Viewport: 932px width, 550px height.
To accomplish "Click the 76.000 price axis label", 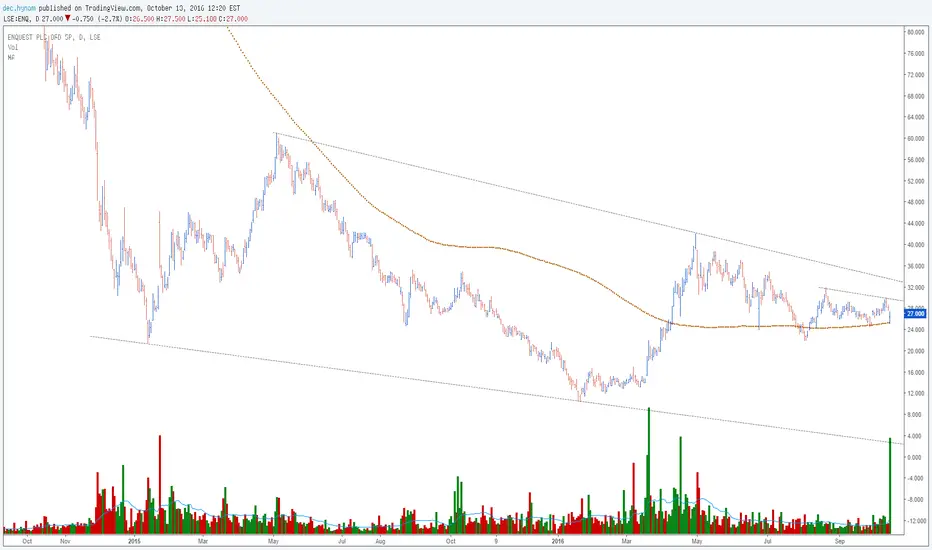I will pos(915,54).
